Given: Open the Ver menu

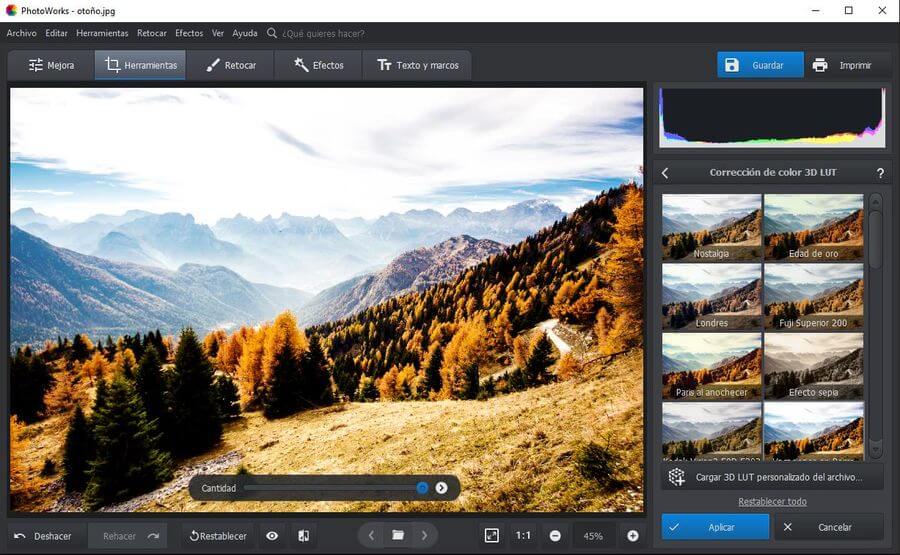Looking at the screenshot, I should click(218, 33).
